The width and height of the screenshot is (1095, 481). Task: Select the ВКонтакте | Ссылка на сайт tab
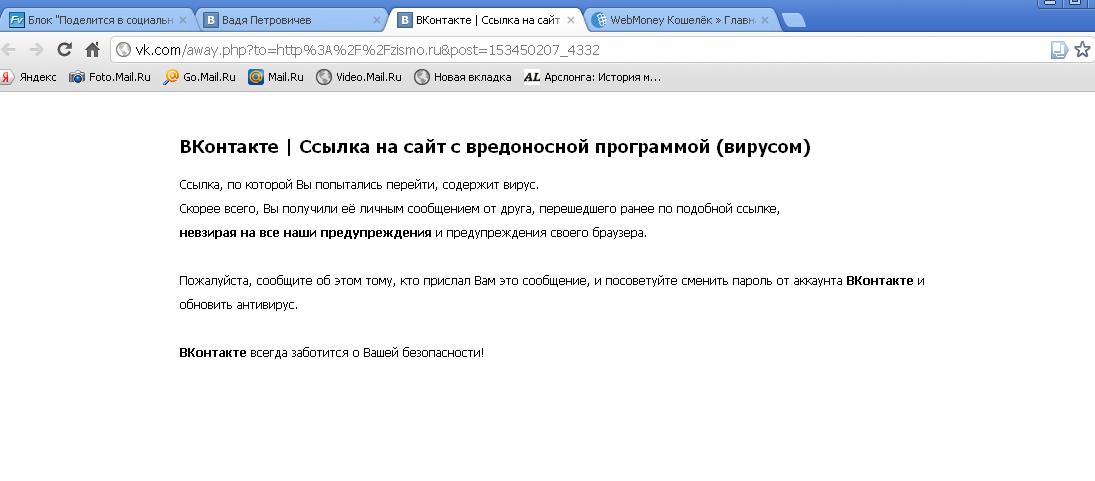[x=485, y=20]
